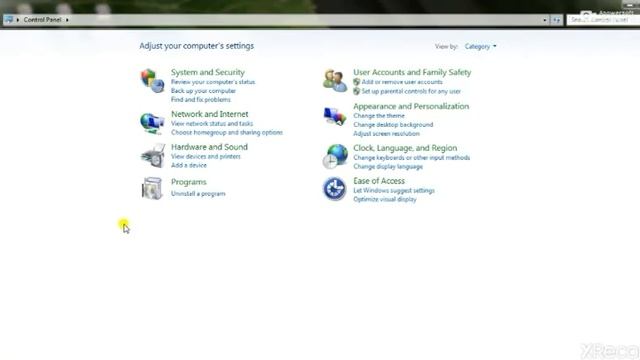640x360 pixels.
Task: Open the address bar history dropdown arrow
Action: tap(544, 20)
